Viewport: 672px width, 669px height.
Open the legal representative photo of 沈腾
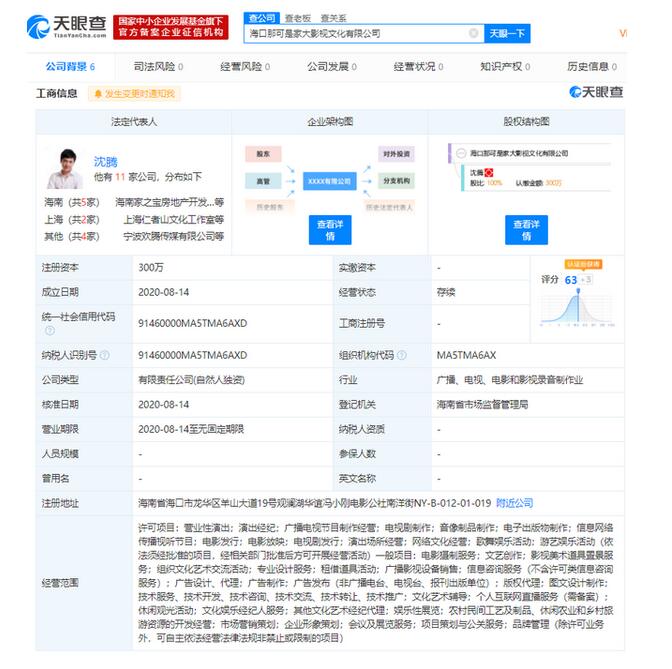click(65, 169)
